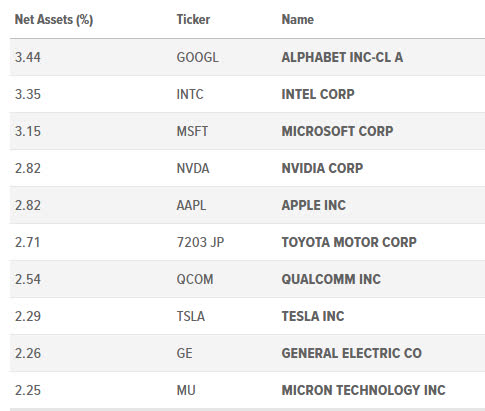Open GENERAL ELECTRIC CO holding
The height and width of the screenshot is (411, 485).
[x=352, y=353]
